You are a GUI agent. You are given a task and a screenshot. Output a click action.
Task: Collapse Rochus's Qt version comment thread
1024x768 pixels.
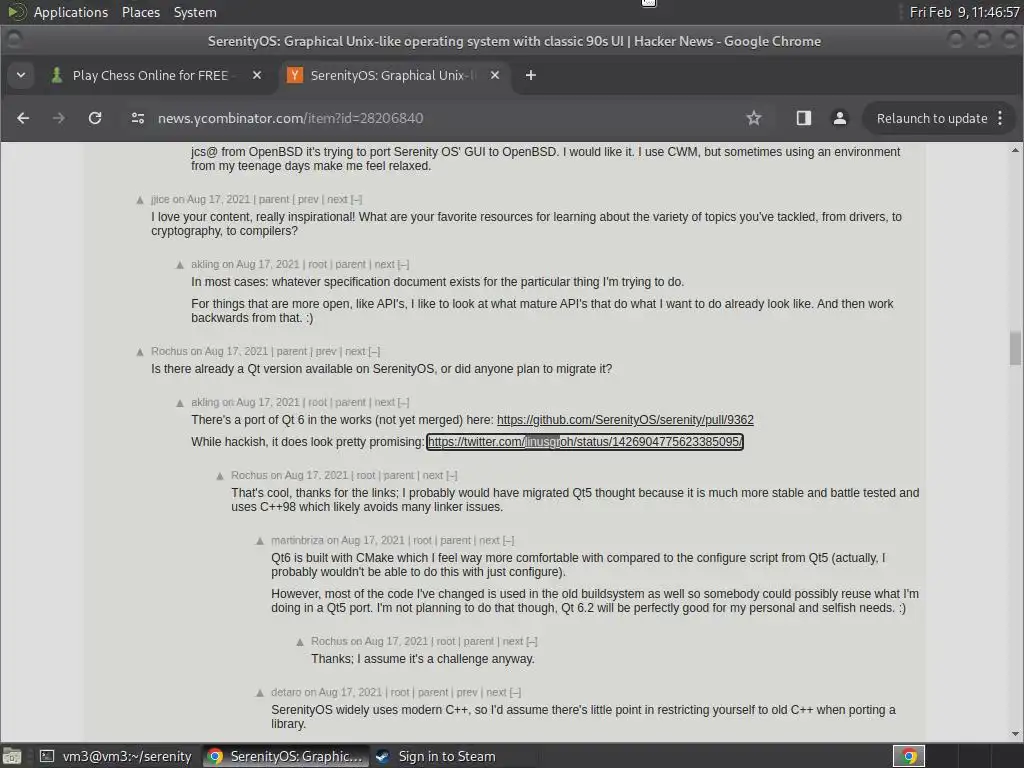pos(374,351)
